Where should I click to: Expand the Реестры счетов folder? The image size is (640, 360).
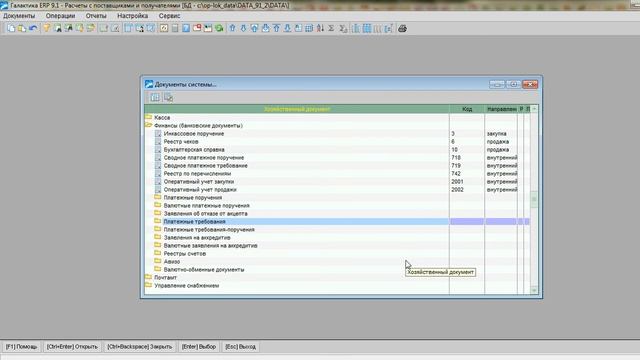coord(158,253)
